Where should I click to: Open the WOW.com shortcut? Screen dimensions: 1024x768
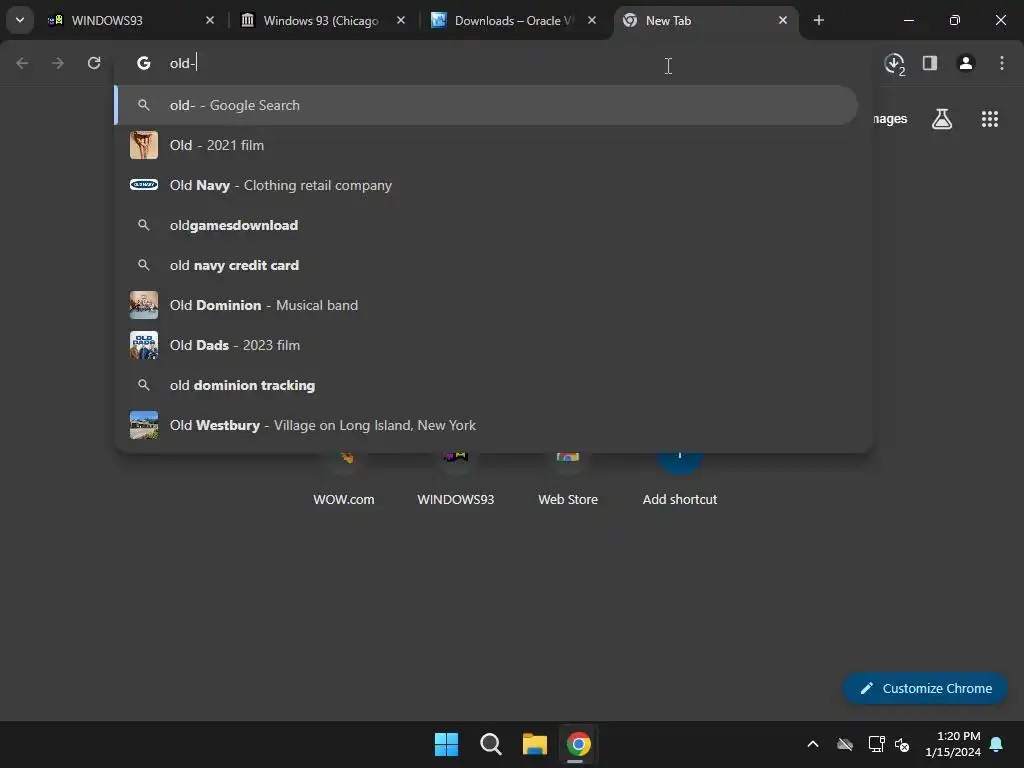point(344,480)
